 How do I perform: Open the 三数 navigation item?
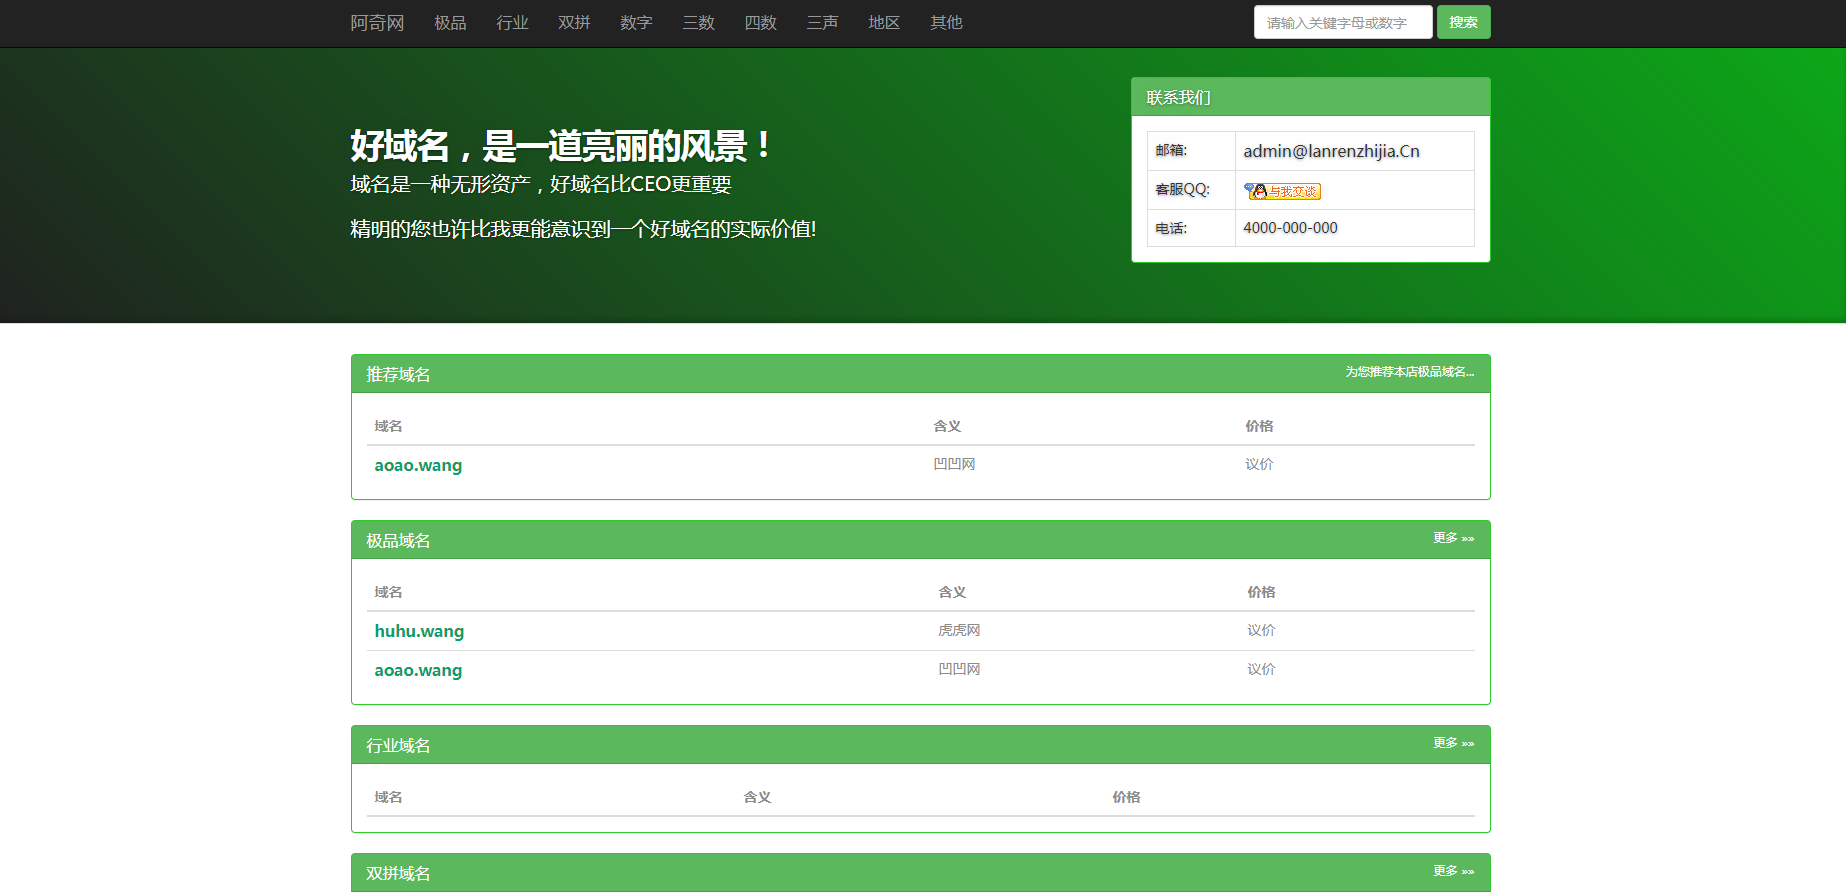point(698,23)
